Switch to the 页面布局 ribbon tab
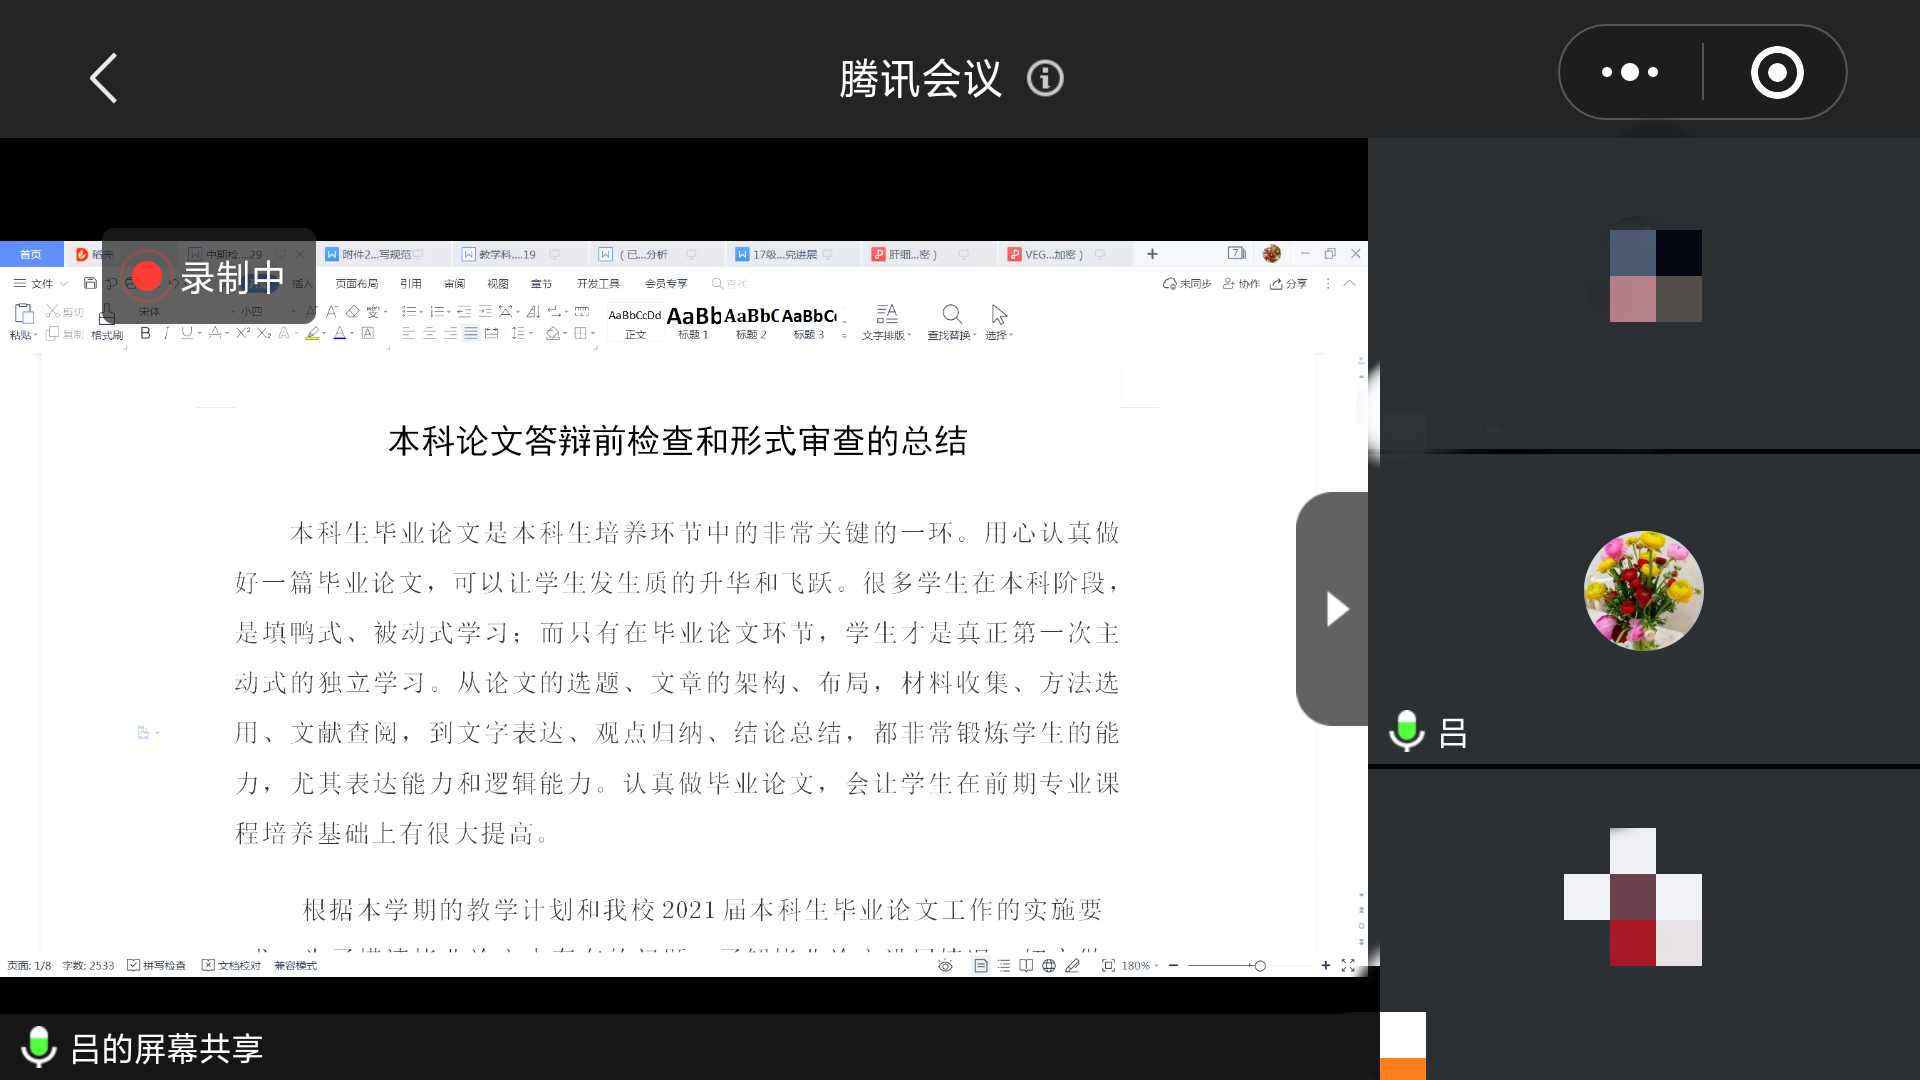The height and width of the screenshot is (1080, 1920). [355, 283]
